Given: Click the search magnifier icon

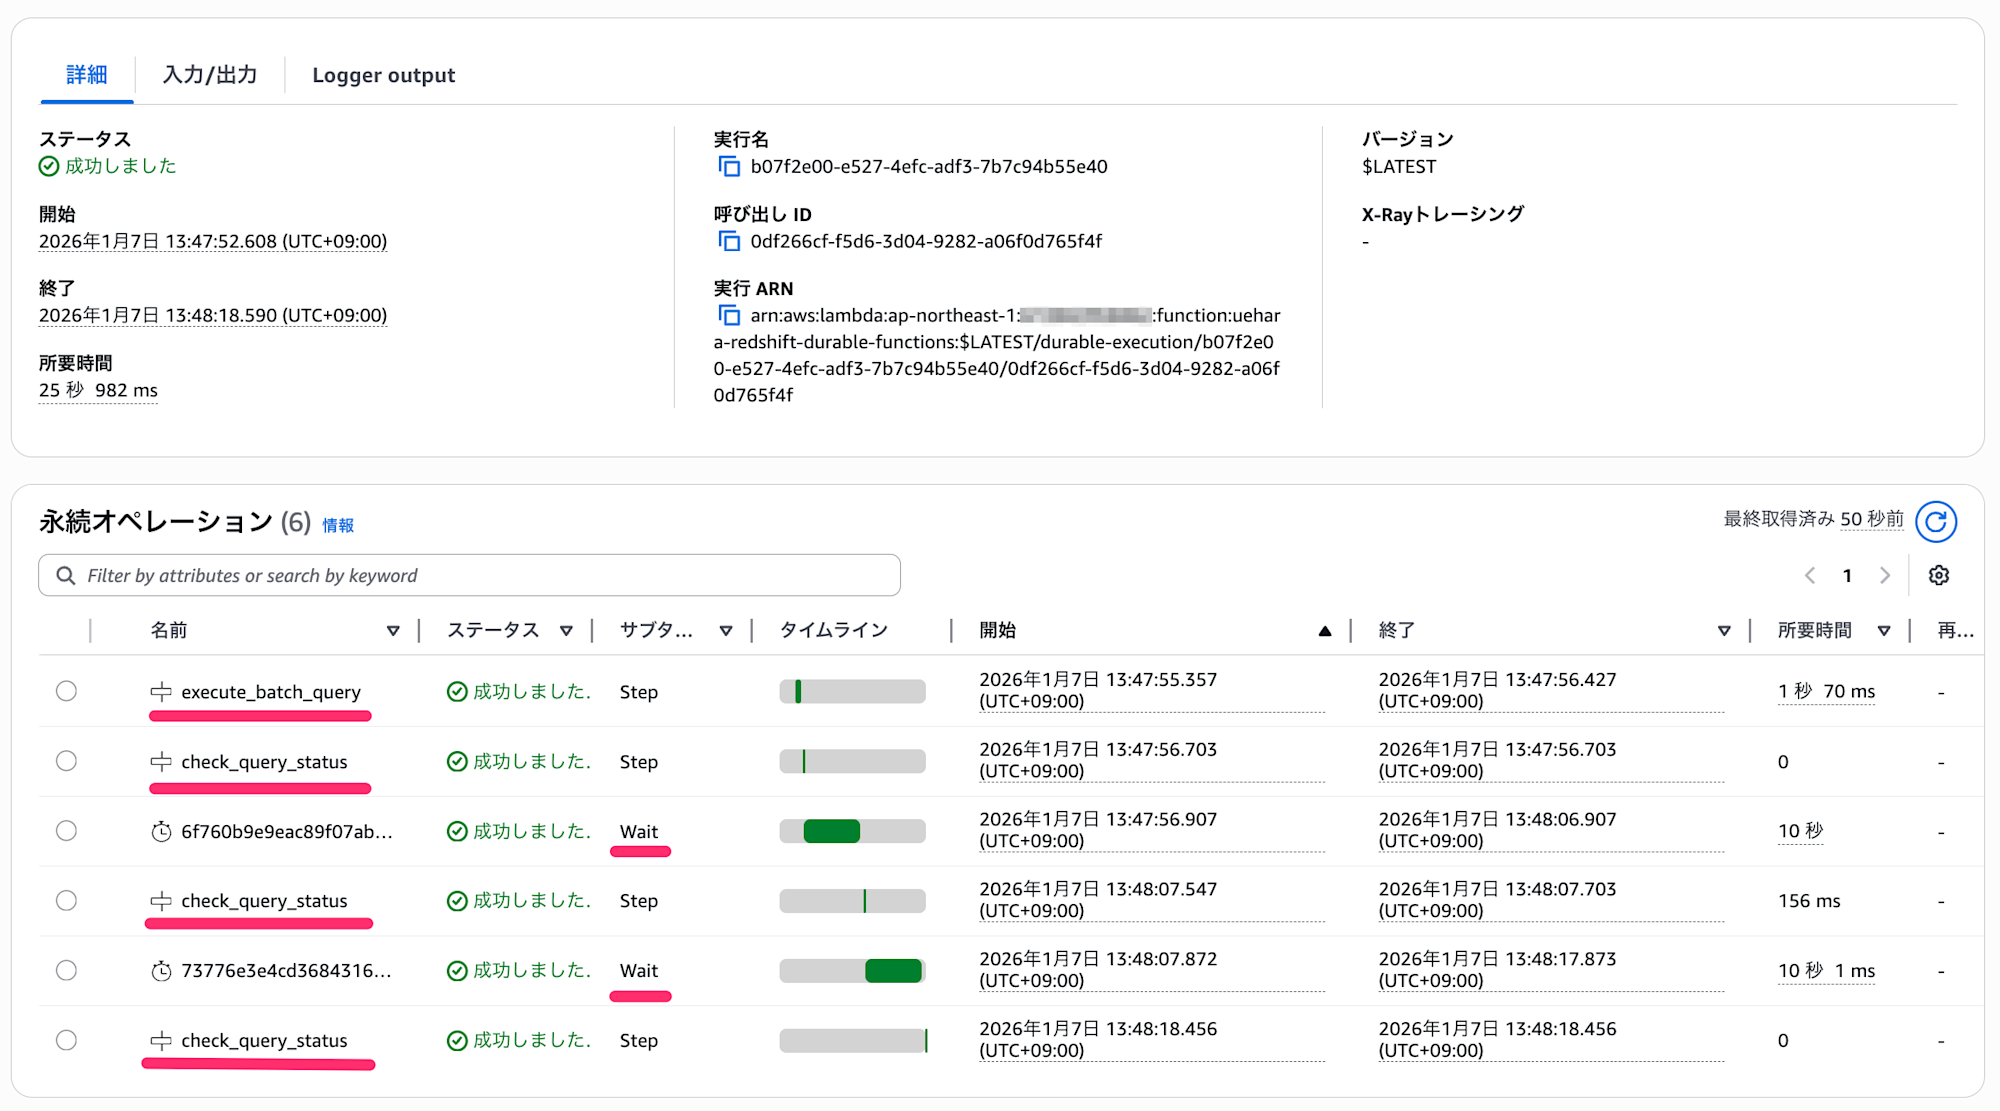Looking at the screenshot, I should click(x=66, y=575).
